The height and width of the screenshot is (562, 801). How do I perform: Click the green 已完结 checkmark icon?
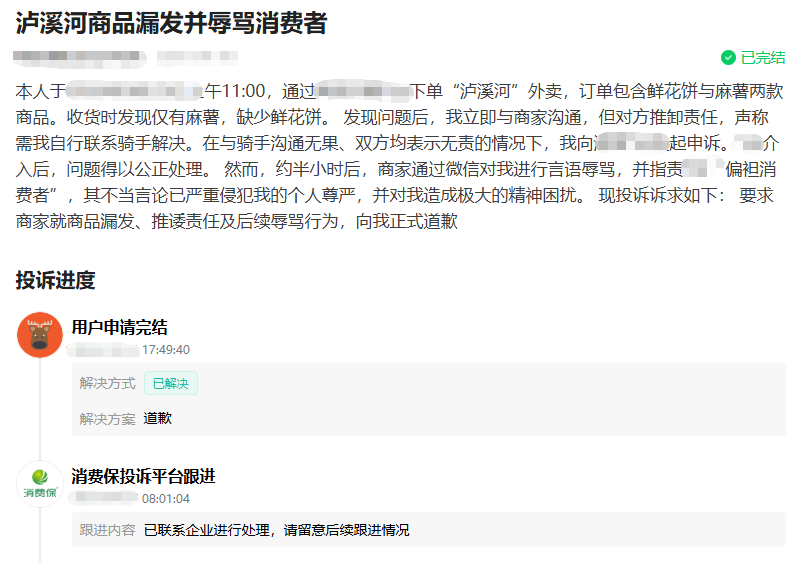(x=728, y=58)
